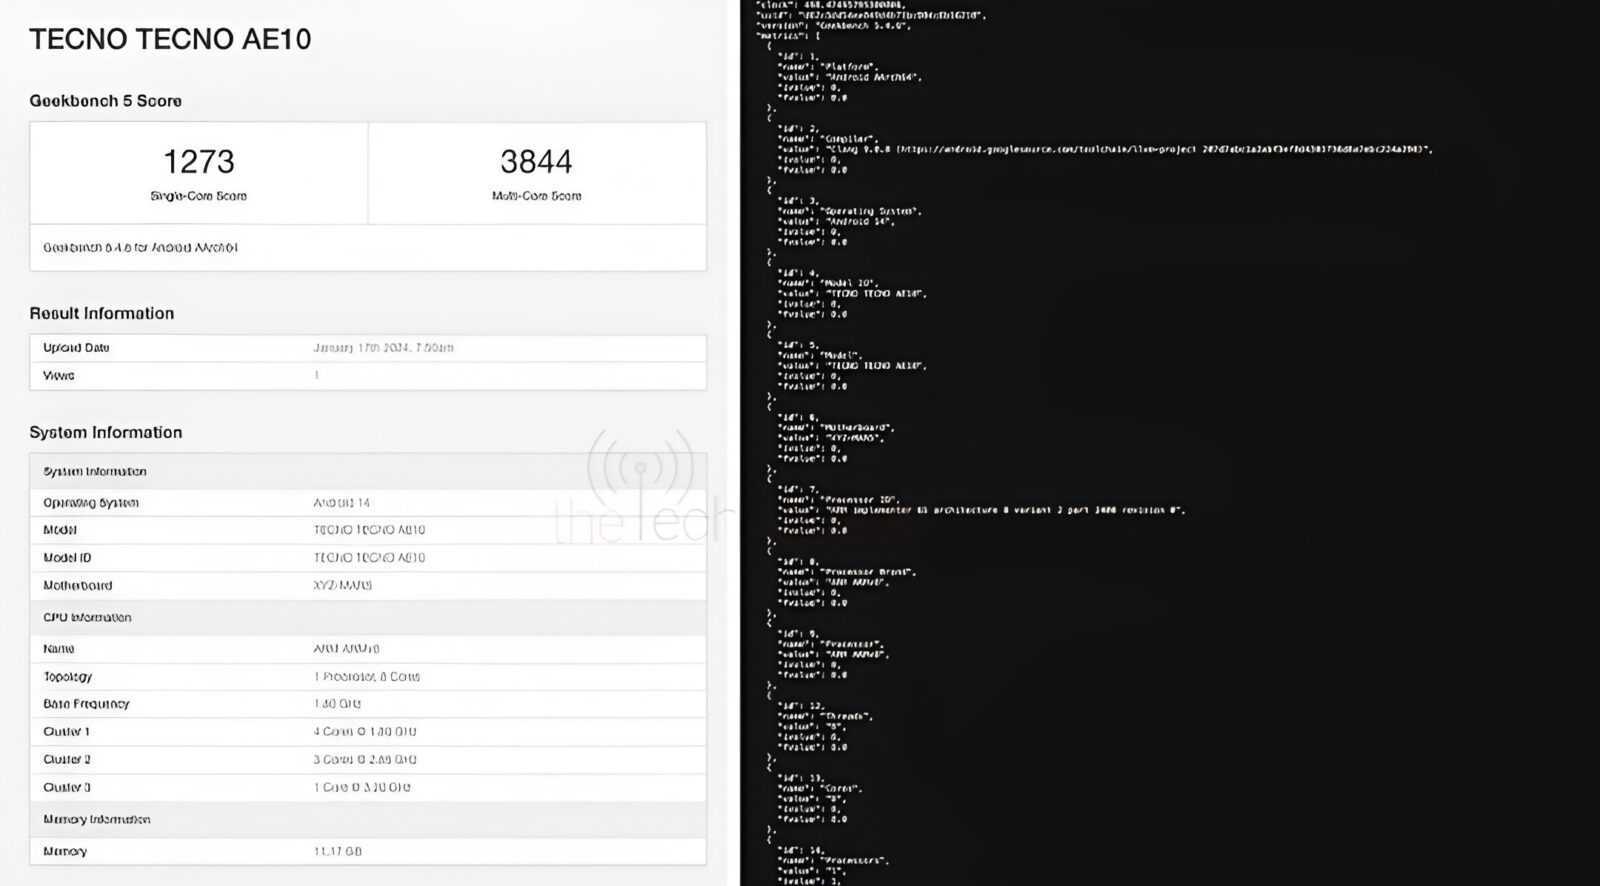Click the "Cluster 2" row label
The width and height of the screenshot is (1600, 886).
tap(67, 760)
